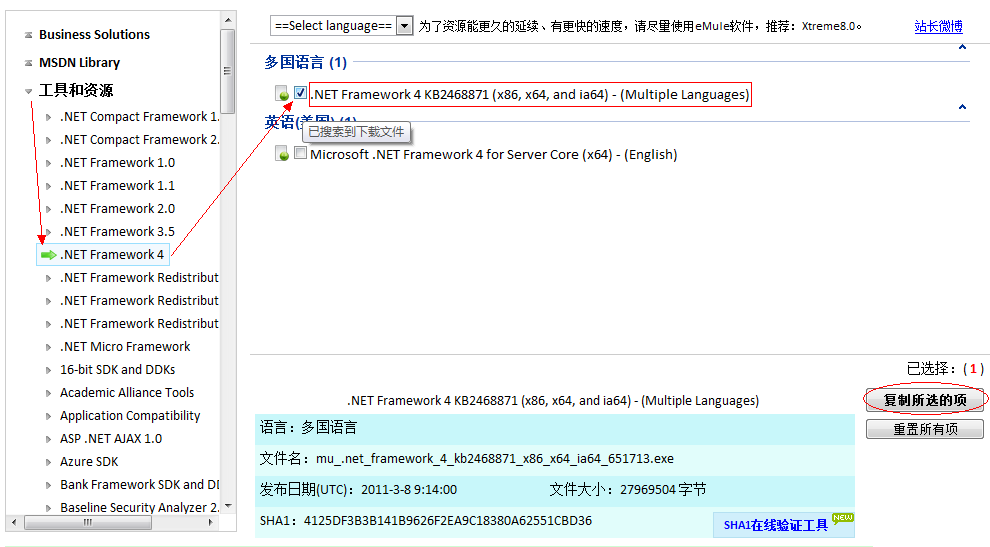Select Application Compatibility tree item
The width and height of the screenshot is (990, 547).
point(130,416)
